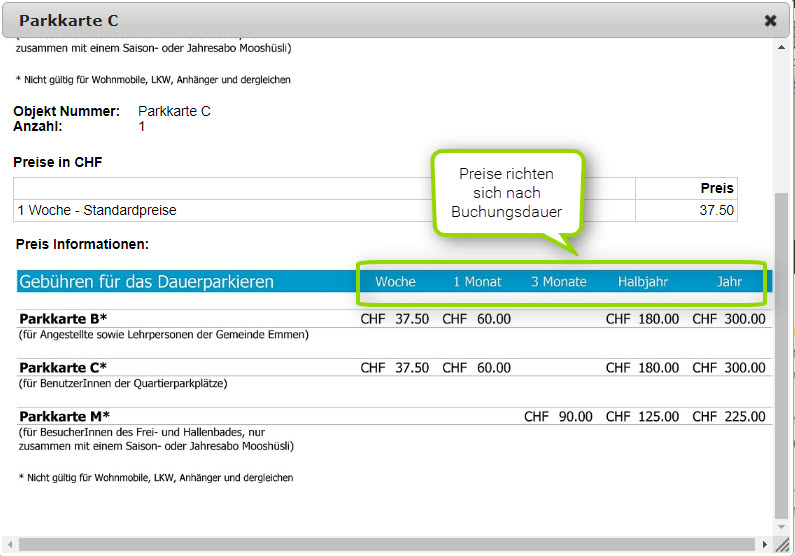The height and width of the screenshot is (556, 795).
Task: Click the horizontal scrollbar left arrow
Action: pos(10,544)
